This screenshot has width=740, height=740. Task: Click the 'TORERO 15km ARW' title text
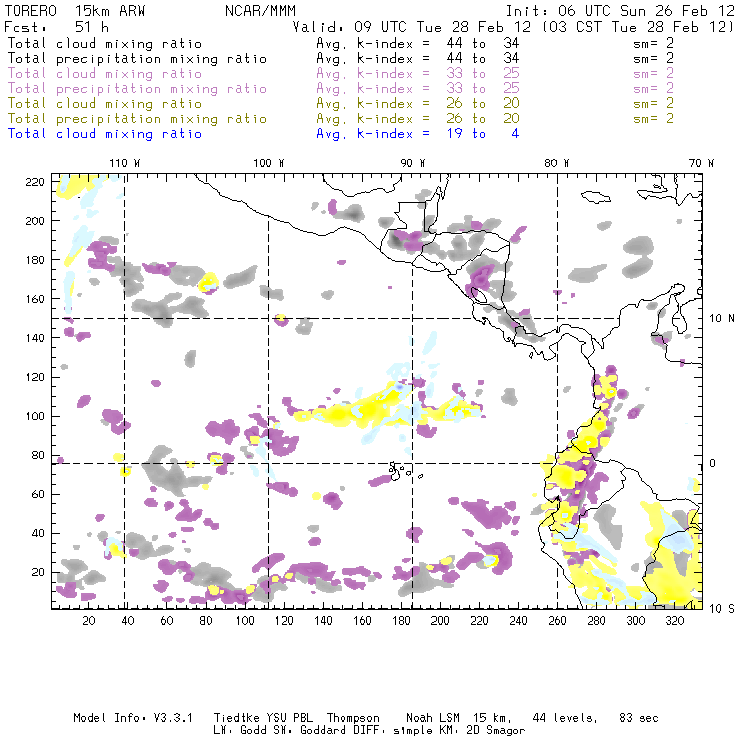(75, 11)
